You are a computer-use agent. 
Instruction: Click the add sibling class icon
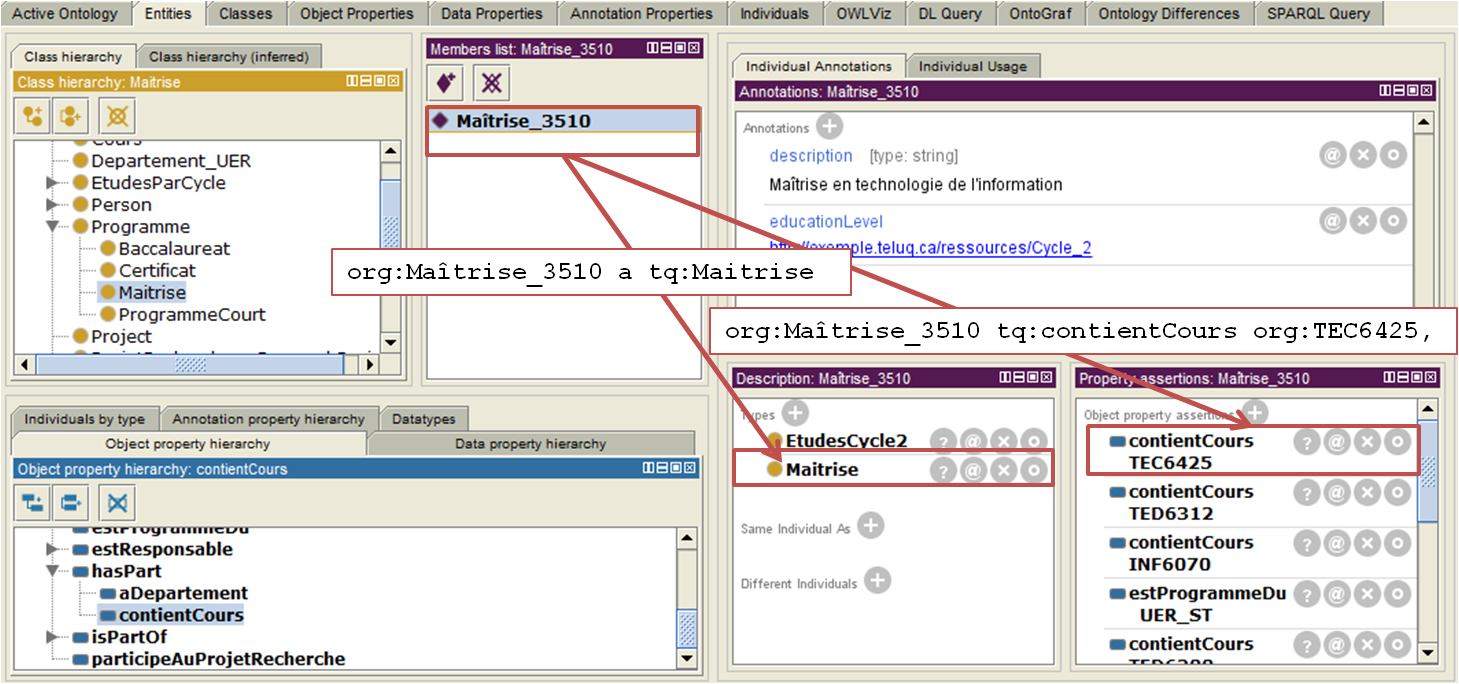pos(71,116)
